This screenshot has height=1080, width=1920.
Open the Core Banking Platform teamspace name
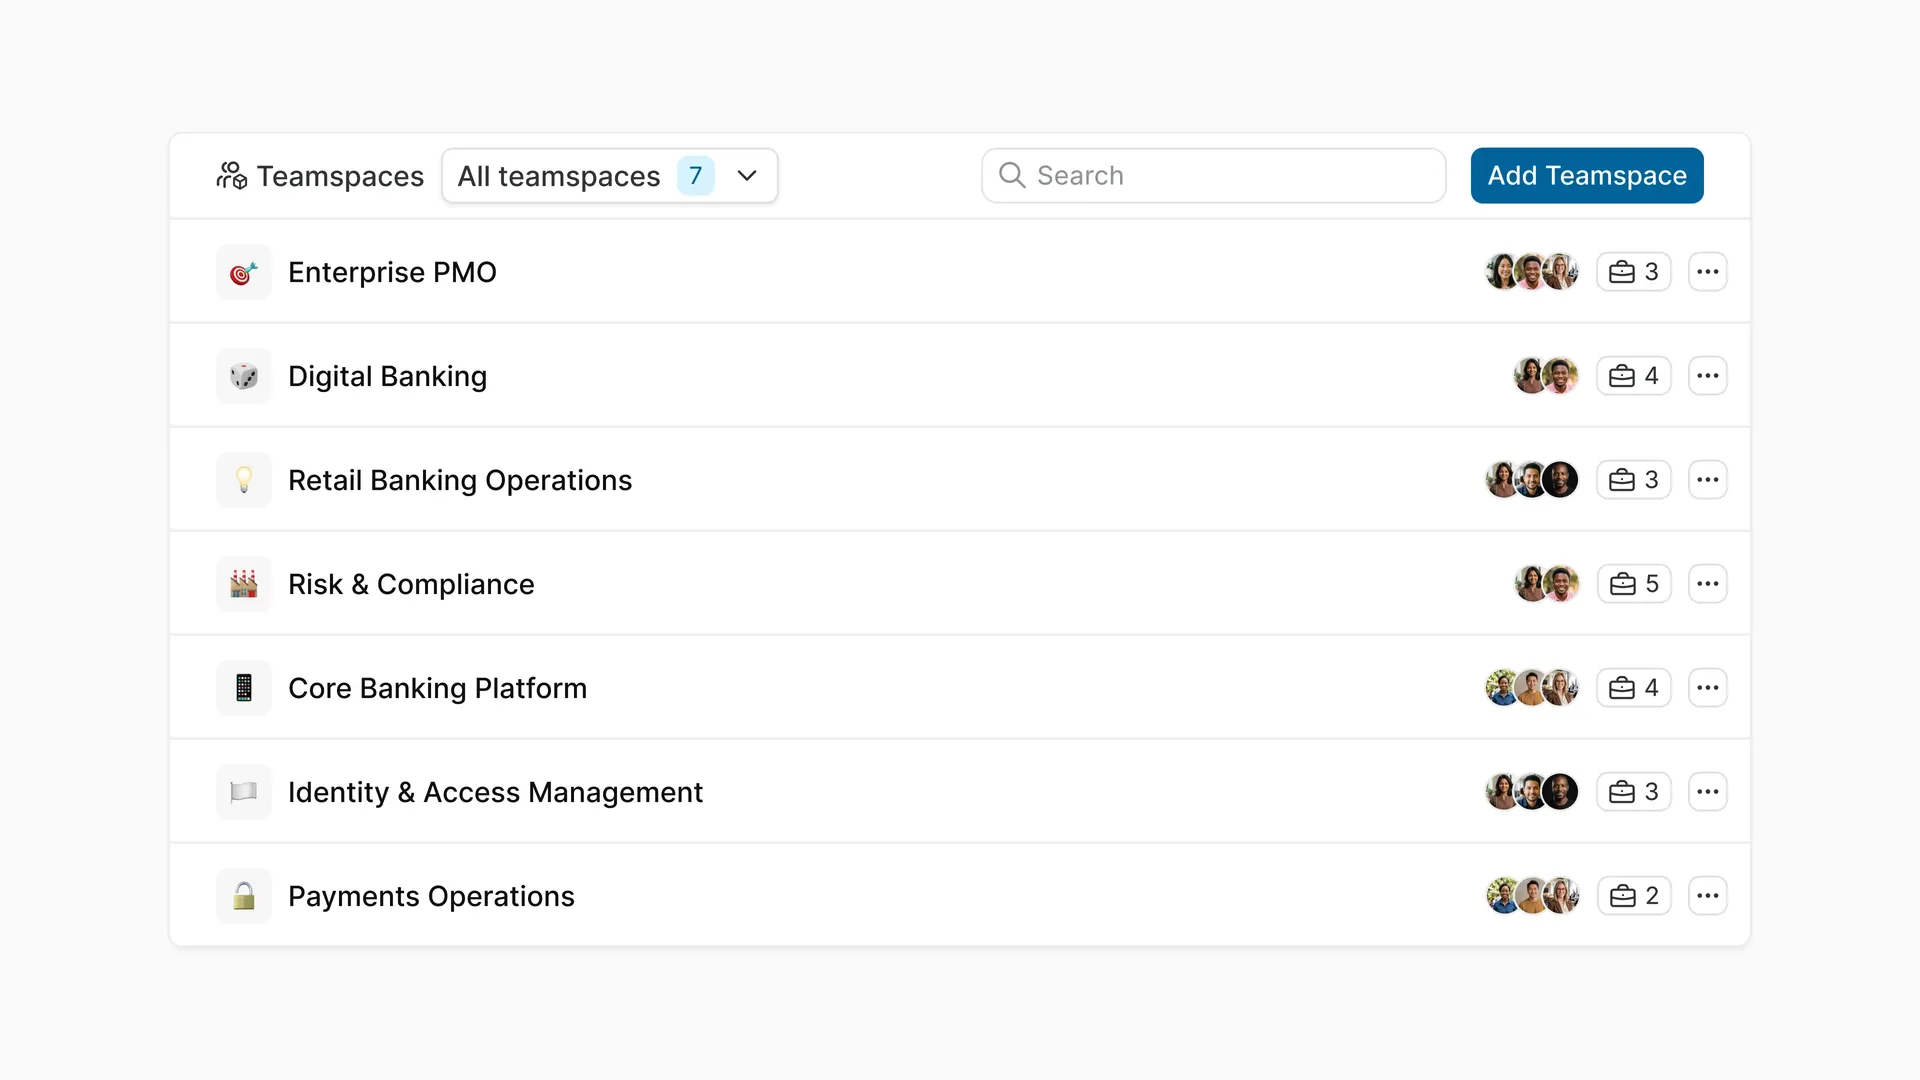coord(437,688)
